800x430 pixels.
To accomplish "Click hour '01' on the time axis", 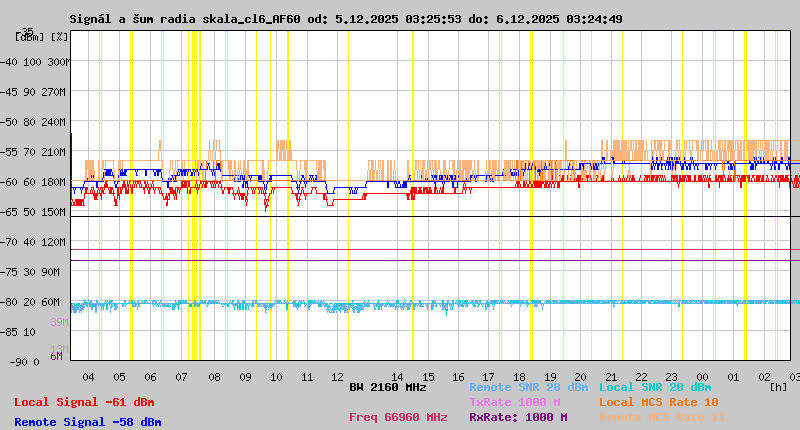I will pyautogui.click(x=733, y=377).
